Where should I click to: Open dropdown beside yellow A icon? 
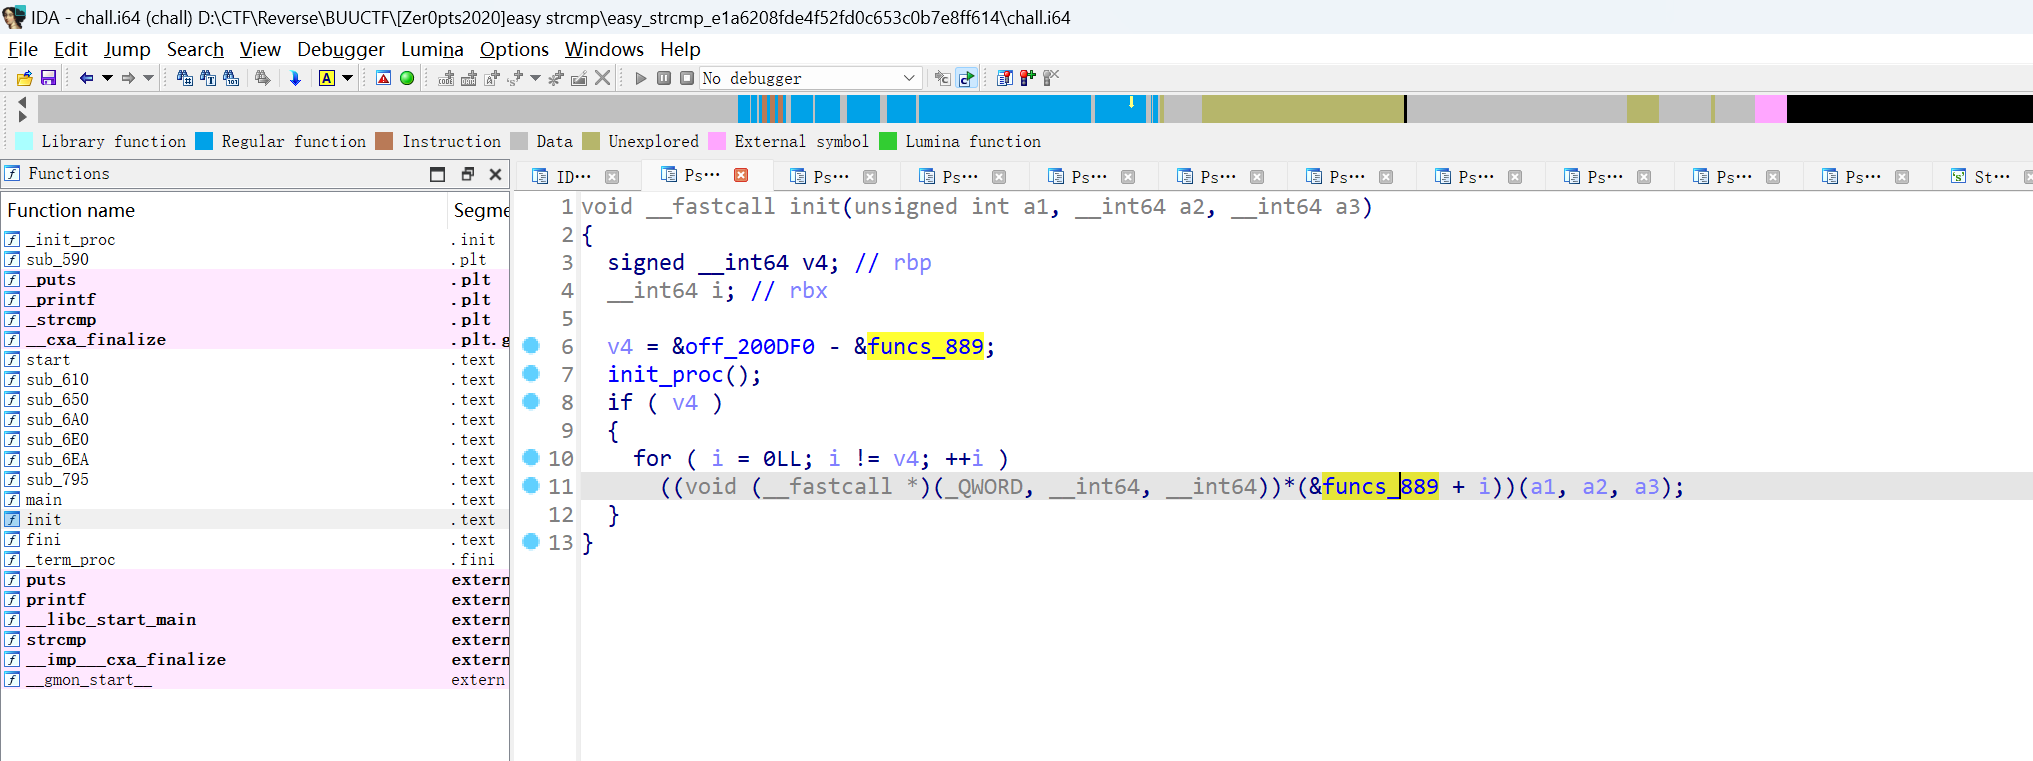(x=348, y=78)
